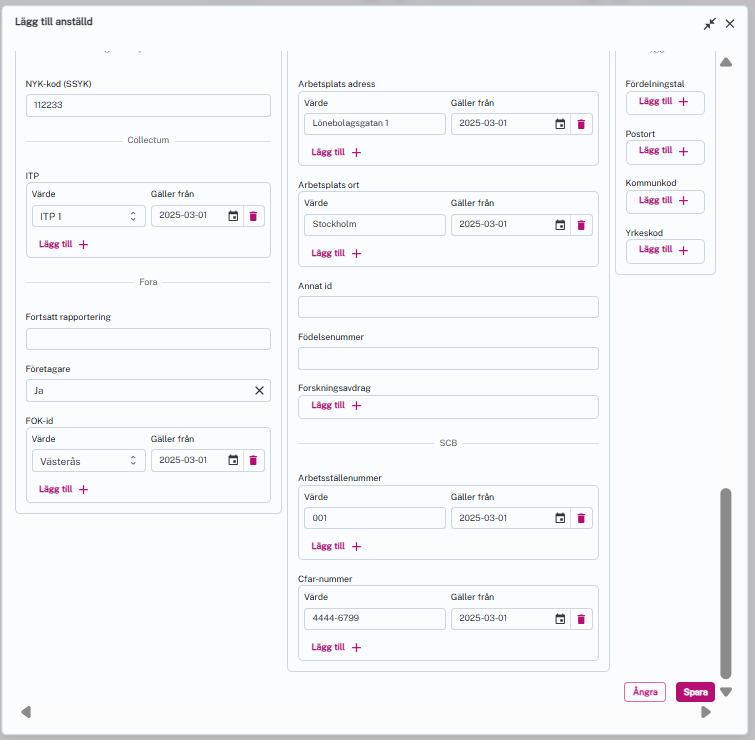Screen dimensions: 755x740
Task: Open the Företagare combo box
Action: point(138,391)
